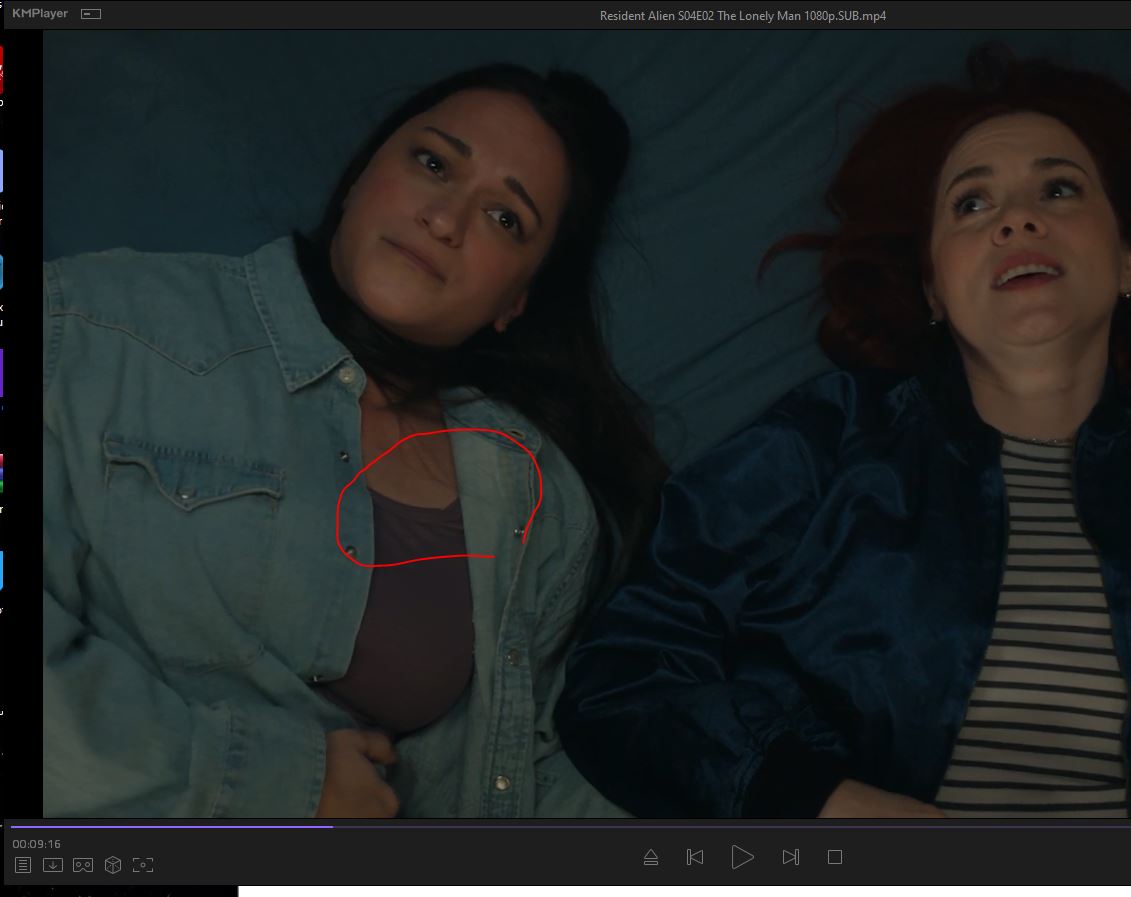This screenshot has height=897, width=1131.
Task: Click the 00:09:16 elapsed time display
Action: pos(37,844)
